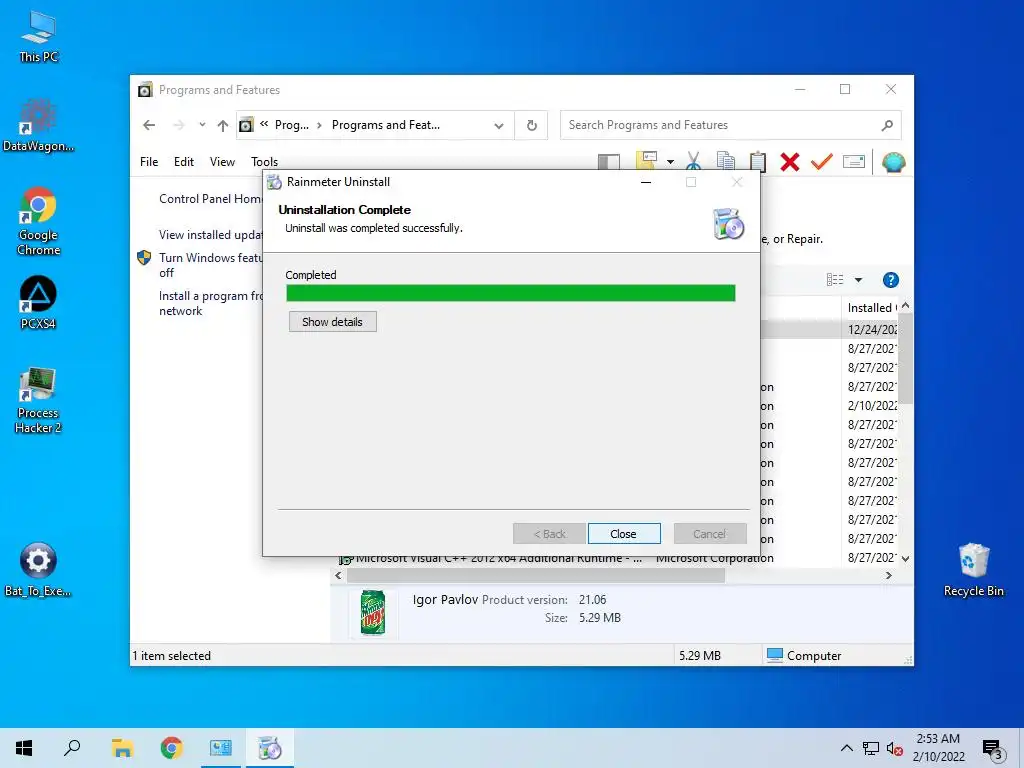Click horizontal scrollbar below program list
This screenshot has width=1024, height=768.
[536, 575]
